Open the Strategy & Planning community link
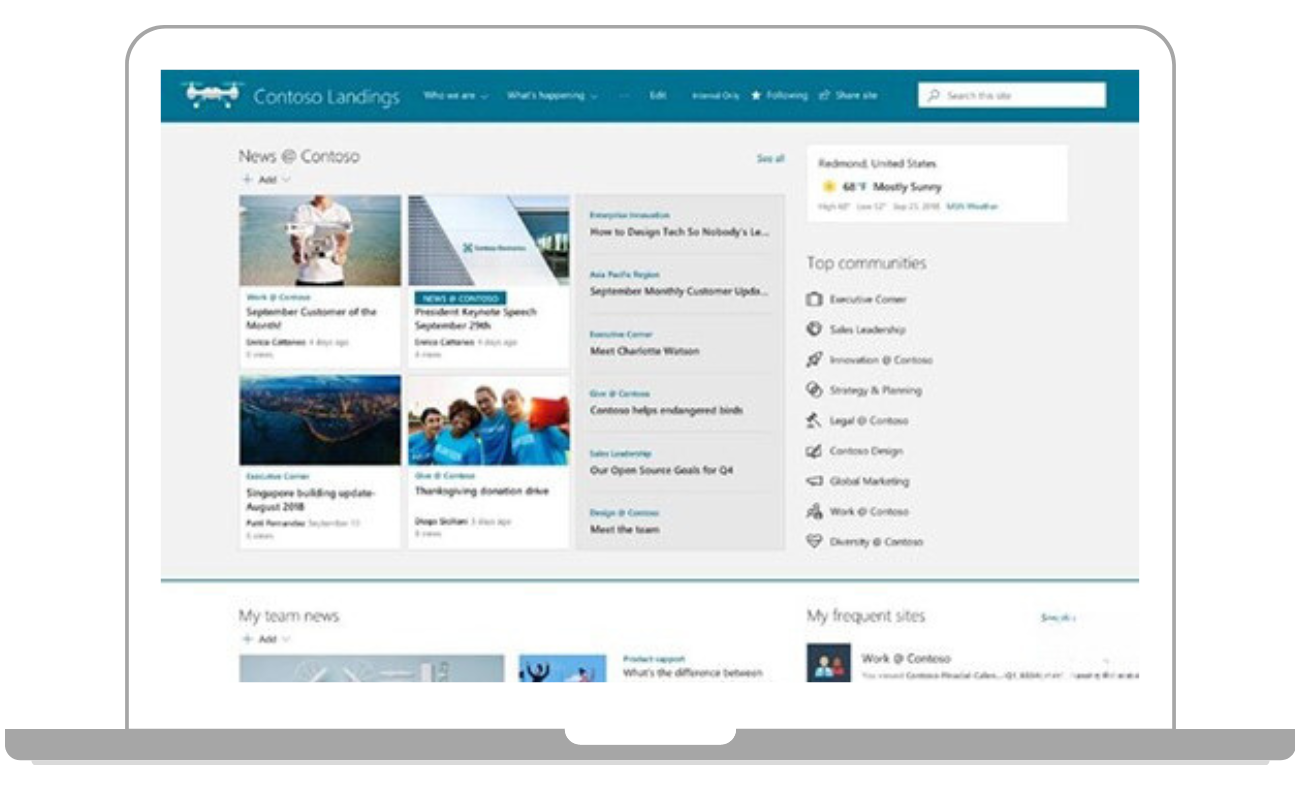1300x790 pixels. 876,390
